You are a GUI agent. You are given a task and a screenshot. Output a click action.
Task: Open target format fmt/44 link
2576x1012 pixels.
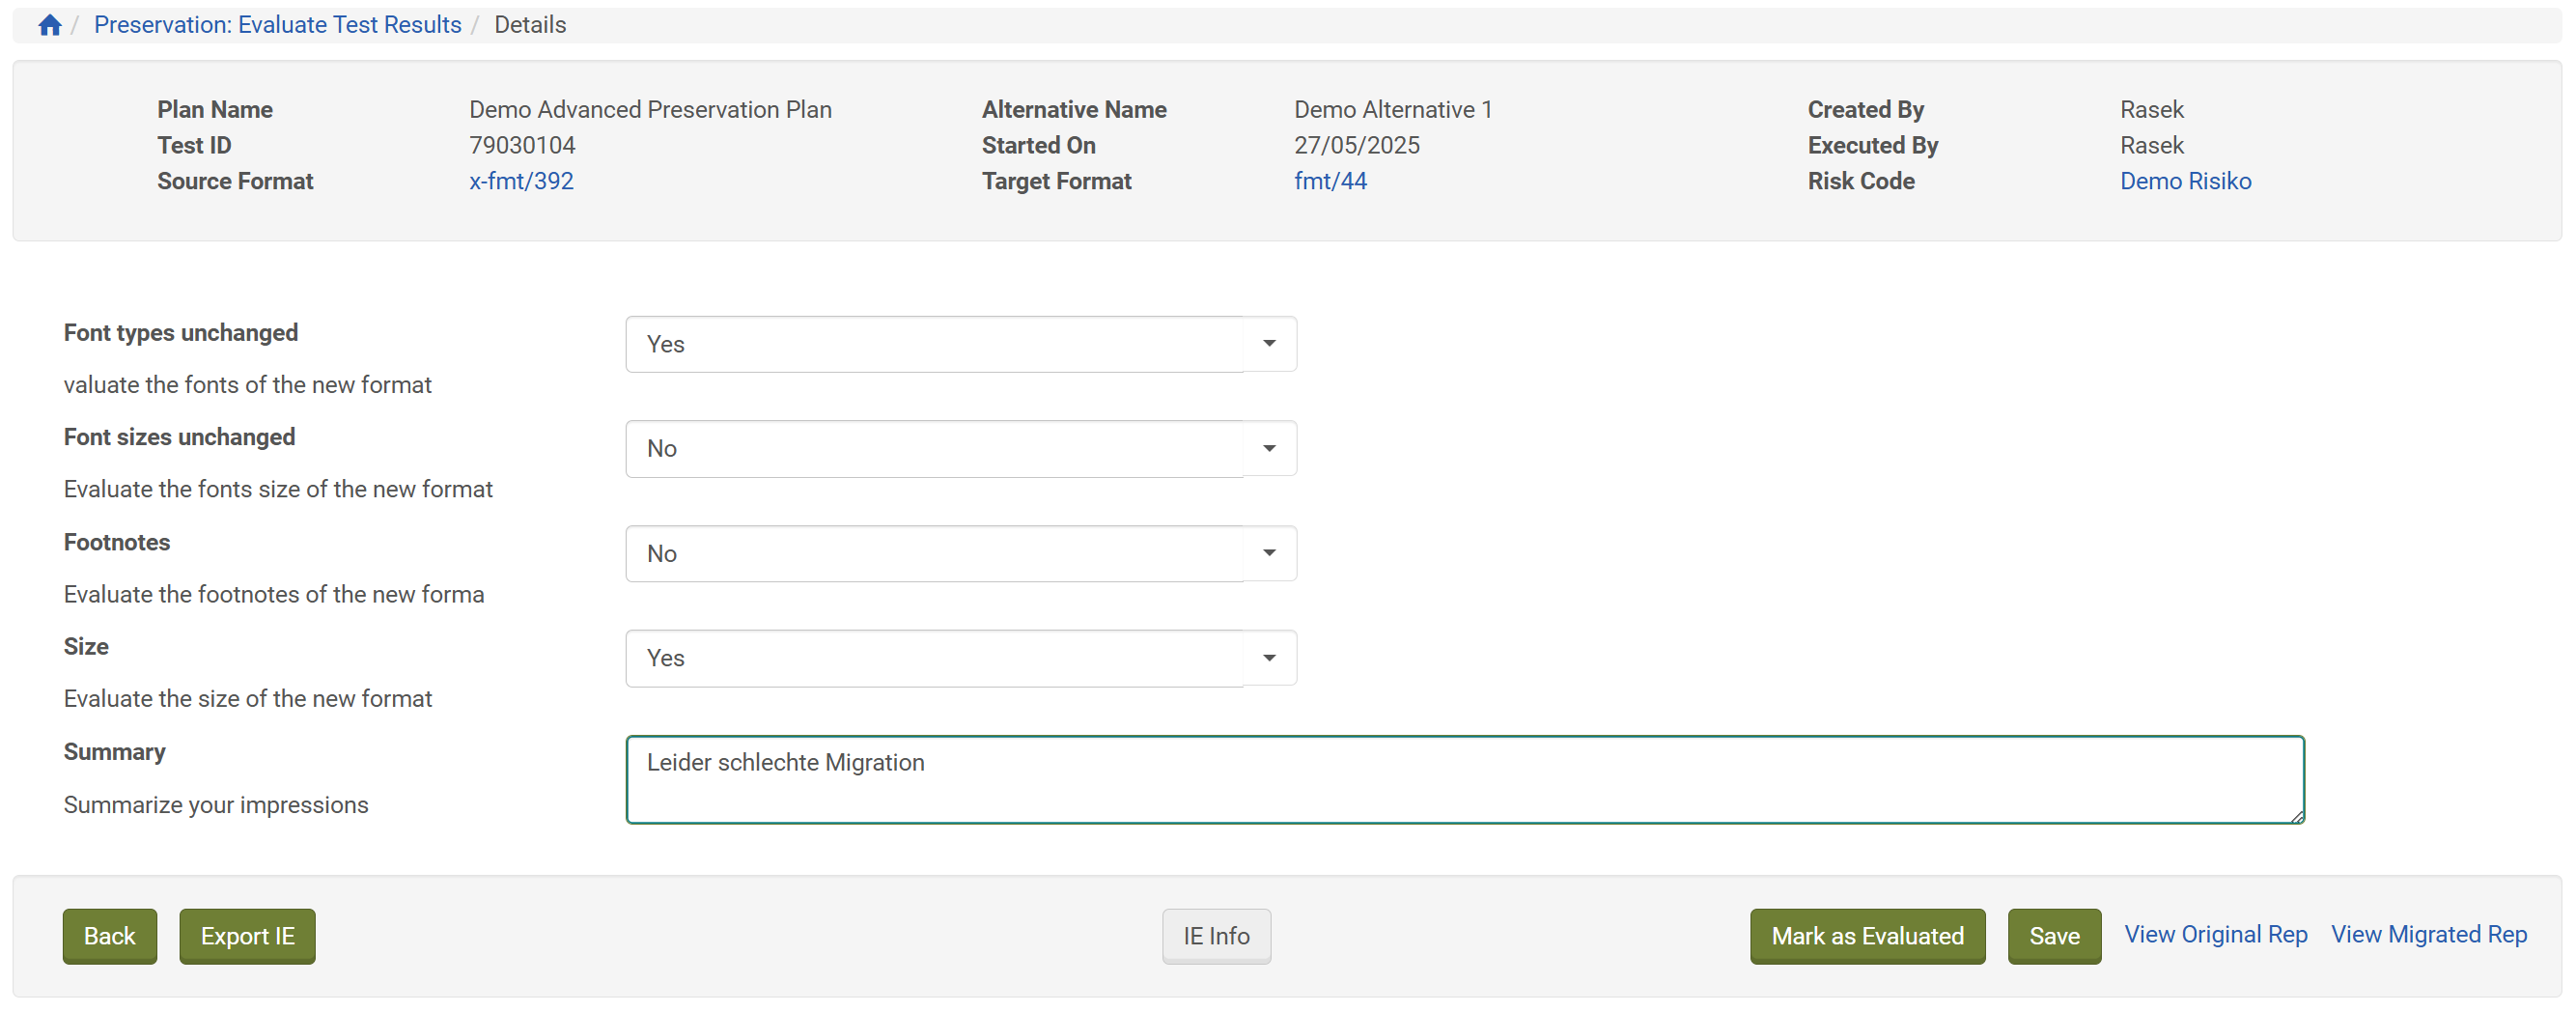pyautogui.click(x=1329, y=181)
